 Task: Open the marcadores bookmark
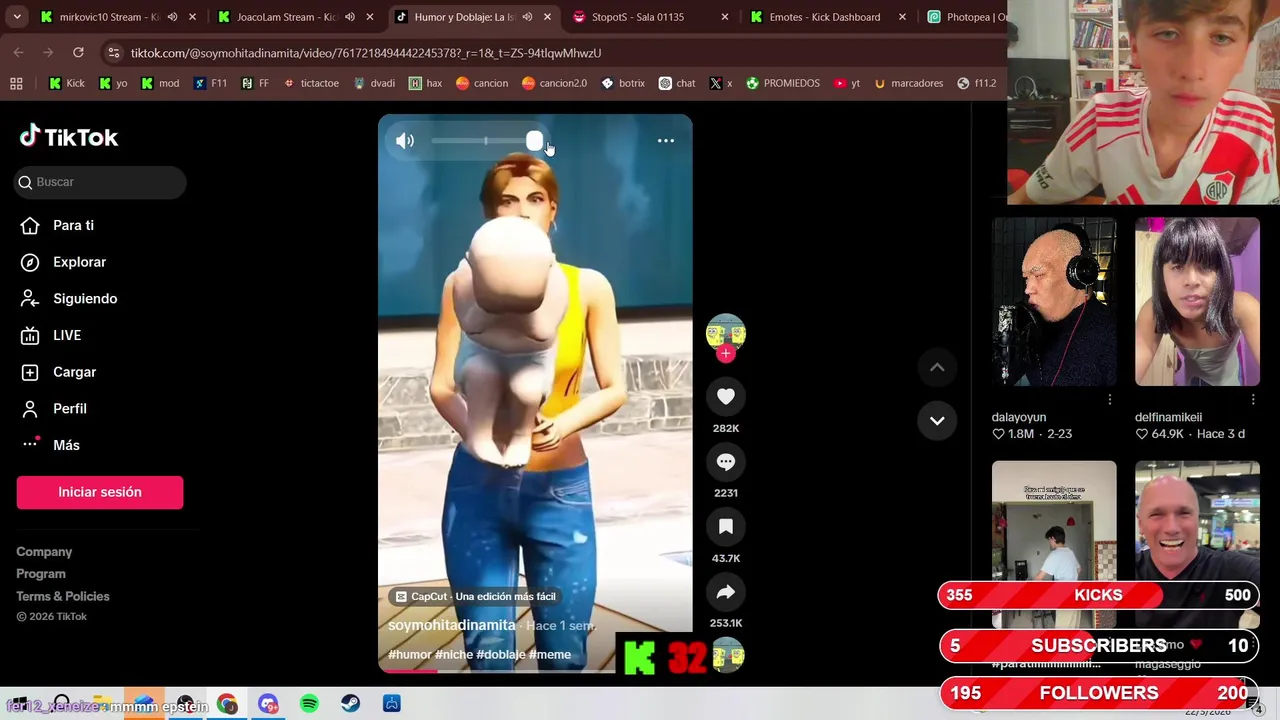click(908, 83)
